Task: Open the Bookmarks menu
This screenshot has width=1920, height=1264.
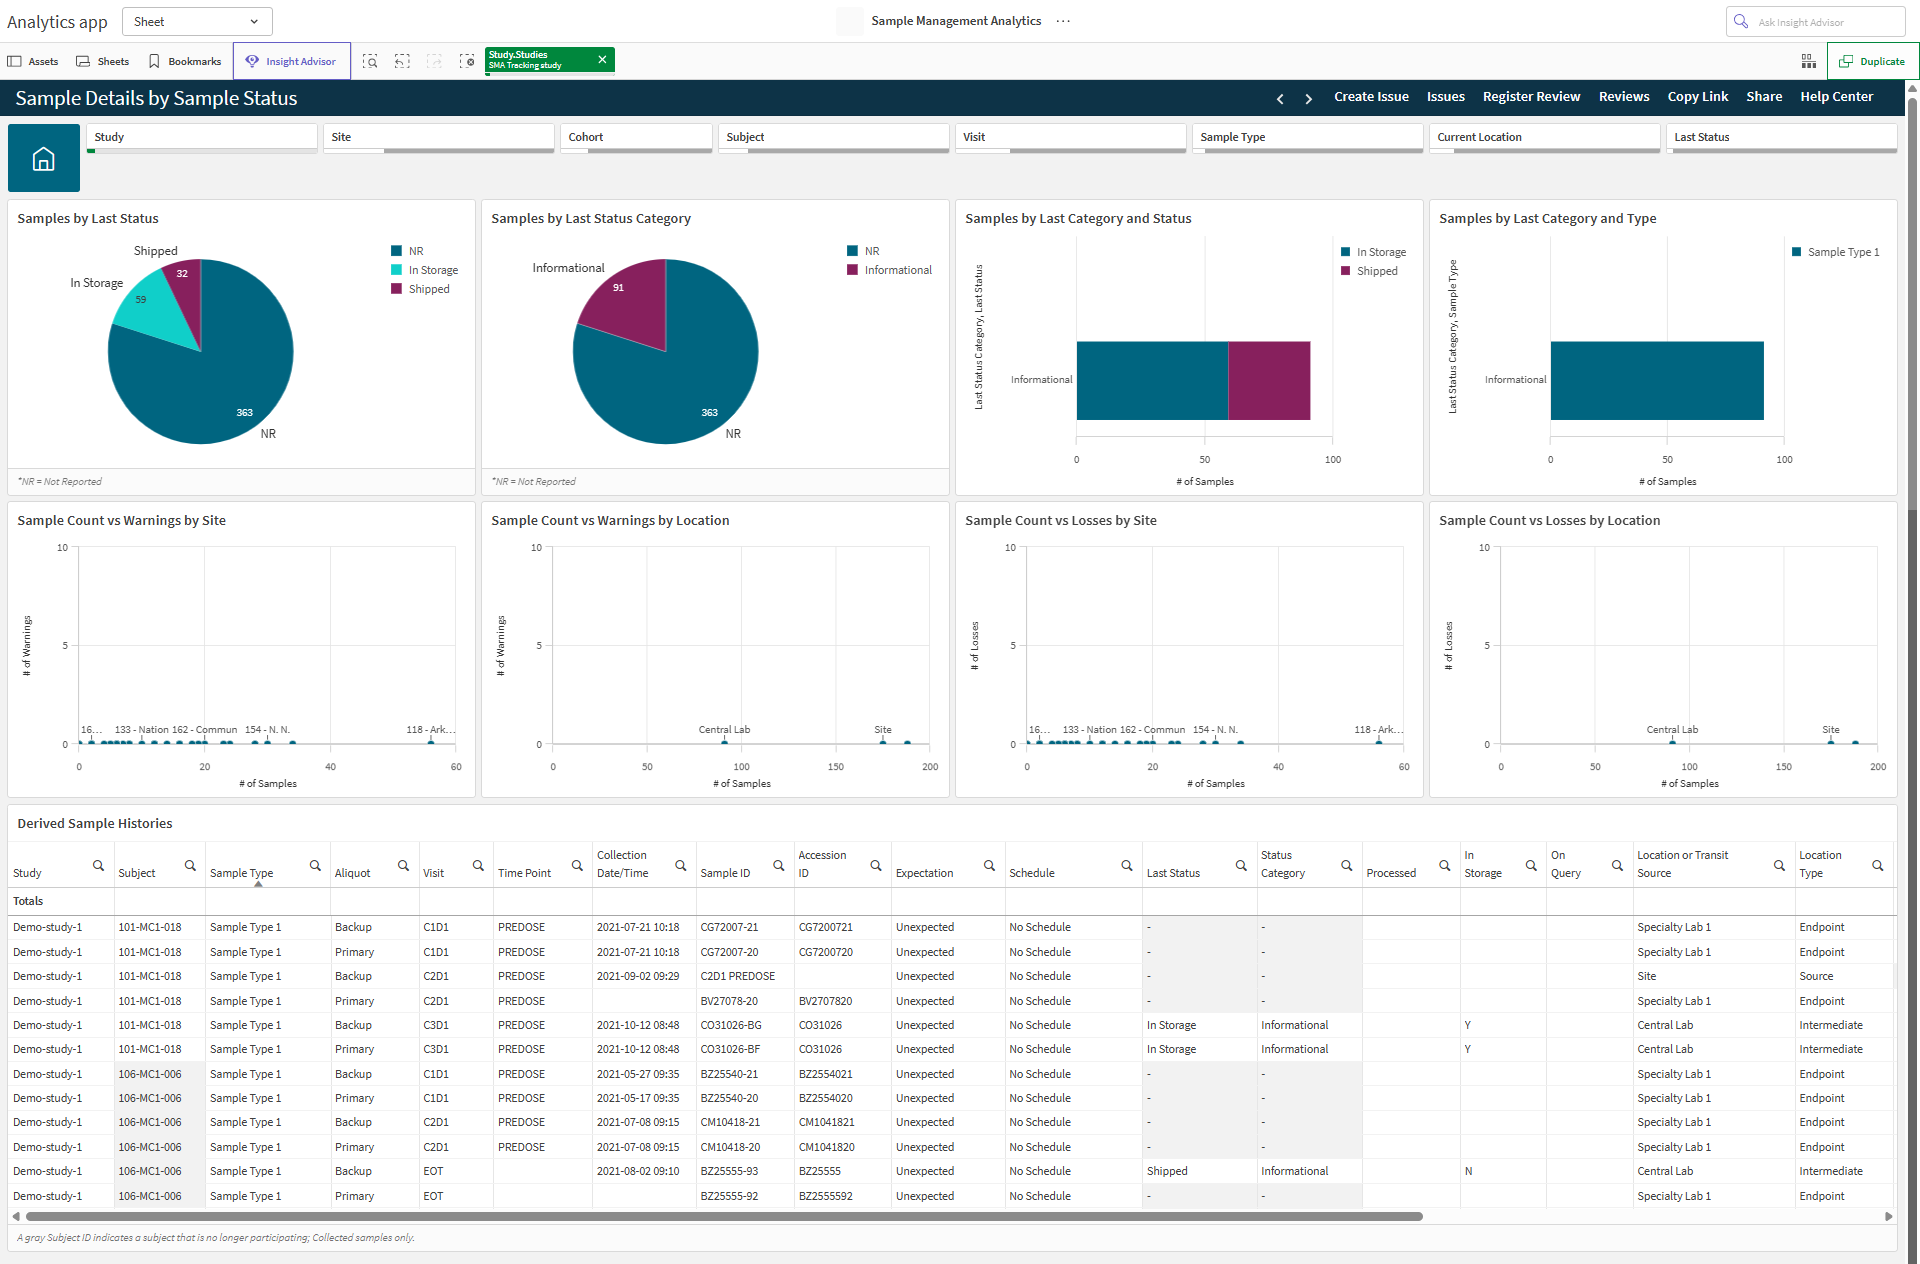Action: pos(185,61)
